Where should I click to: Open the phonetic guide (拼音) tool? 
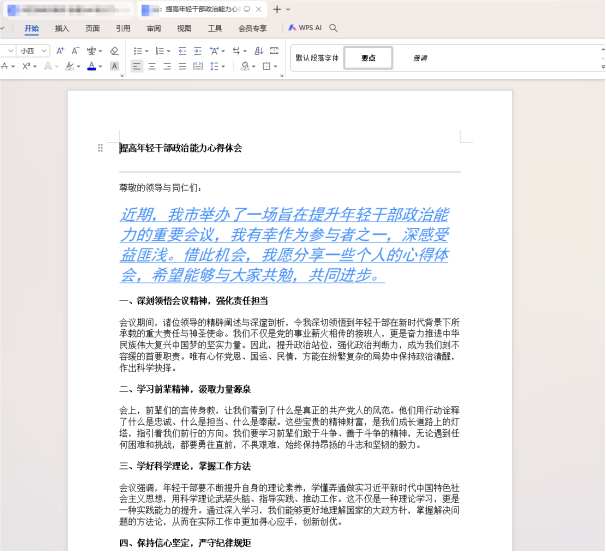click(91, 51)
